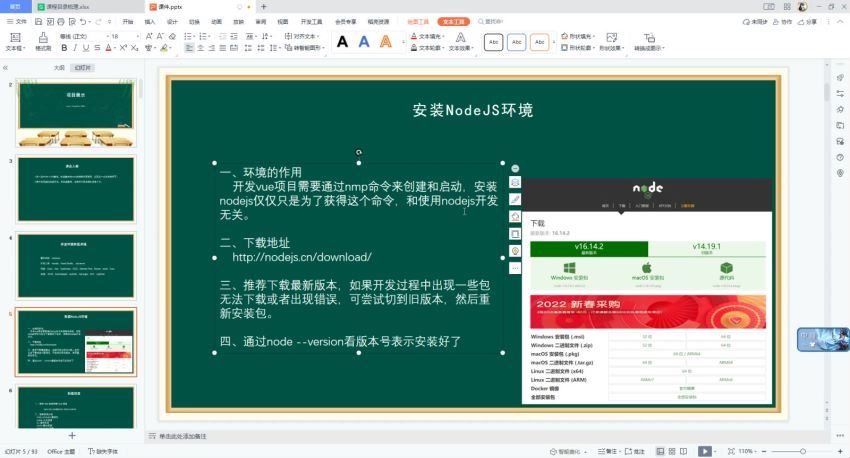Select the blue A text style preset
Image resolution: width=850 pixels, height=458 pixels.
pyautogui.click(x=364, y=41)
